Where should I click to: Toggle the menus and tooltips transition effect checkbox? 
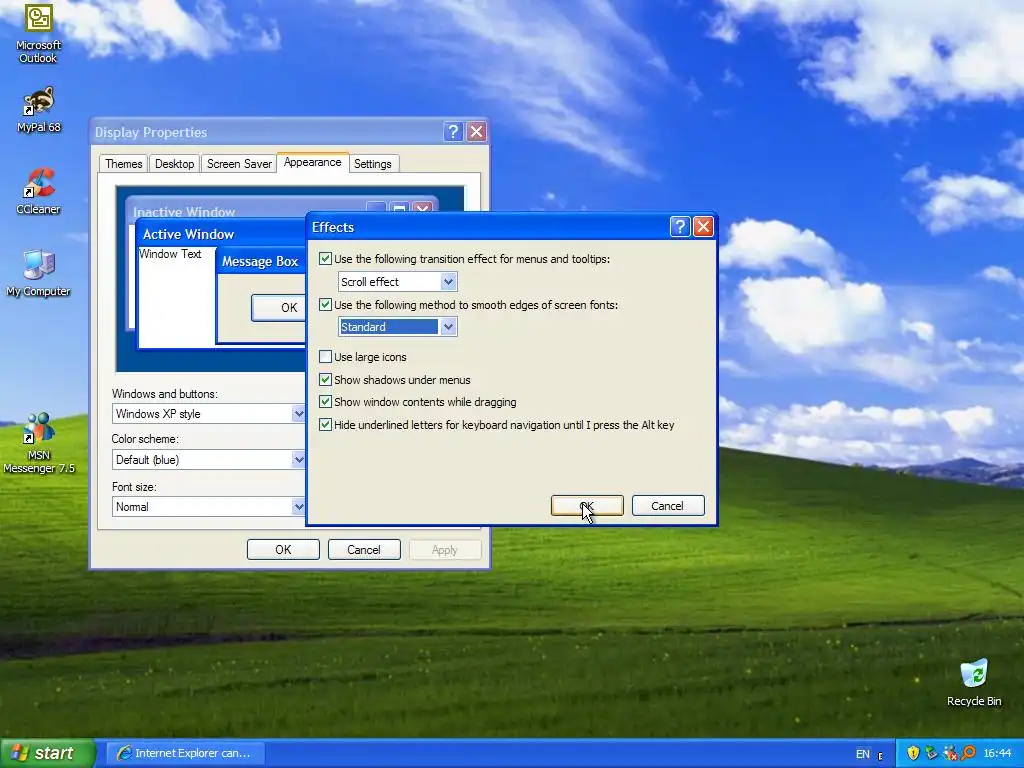point(325,259)
